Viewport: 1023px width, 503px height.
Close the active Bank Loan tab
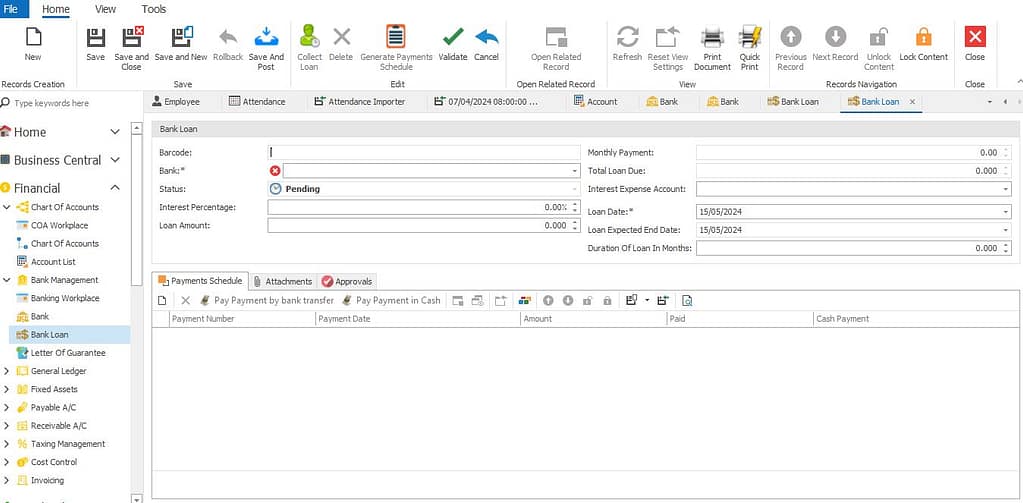click(912, 102)
